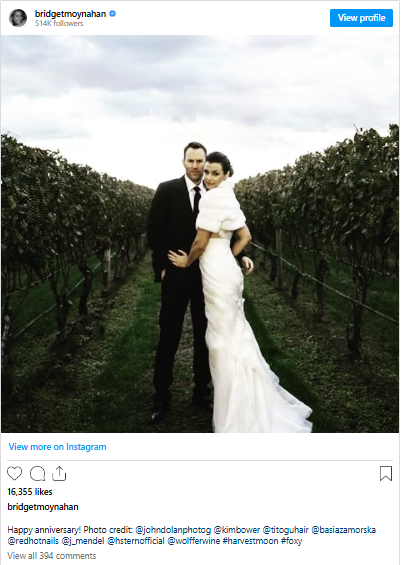This screenshot has height=565, width=401.
Task: Open the wedding photo in the vineyard
Action: pos(200,233)
